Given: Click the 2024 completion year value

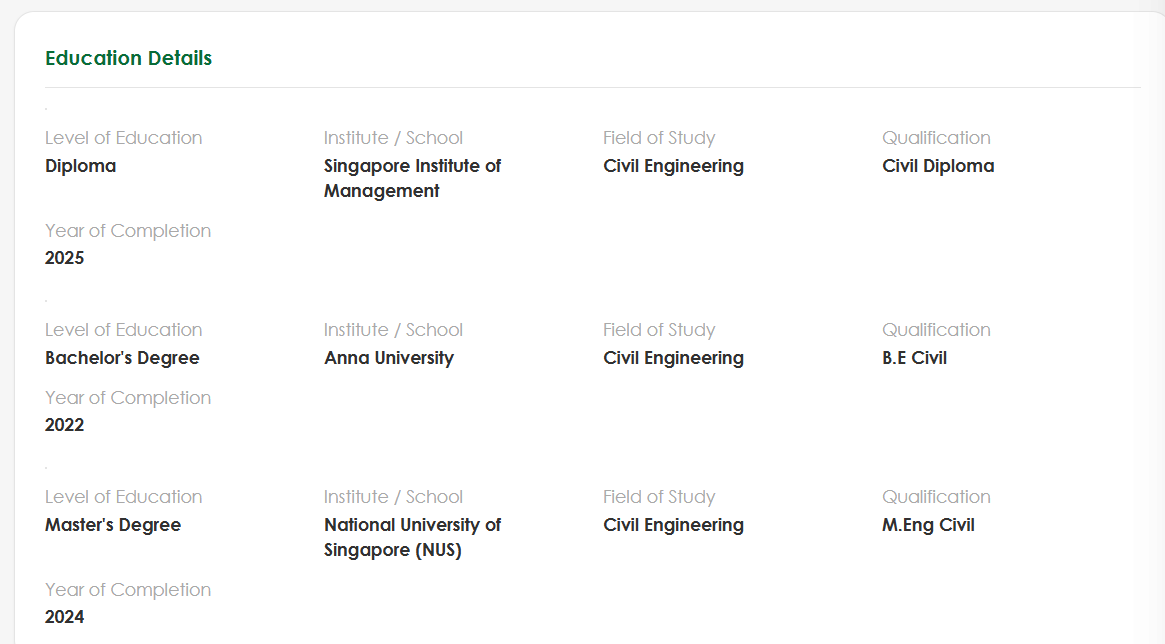Looking at the screenshot, I should [65, 617].
